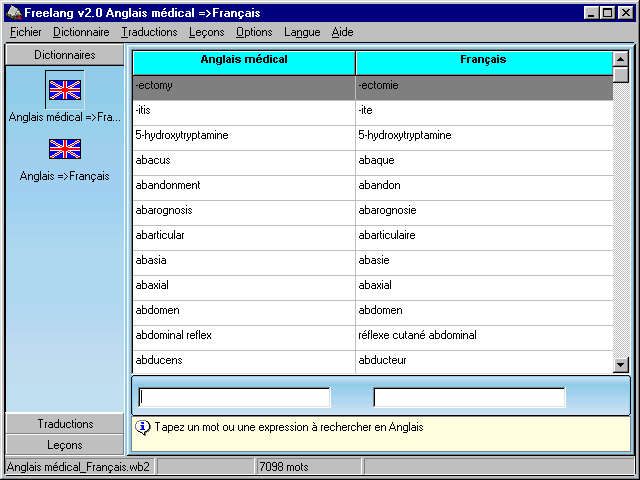Click the info icon in the hint bar
Screen dimensions: 640x480
(x=142, y=427)
